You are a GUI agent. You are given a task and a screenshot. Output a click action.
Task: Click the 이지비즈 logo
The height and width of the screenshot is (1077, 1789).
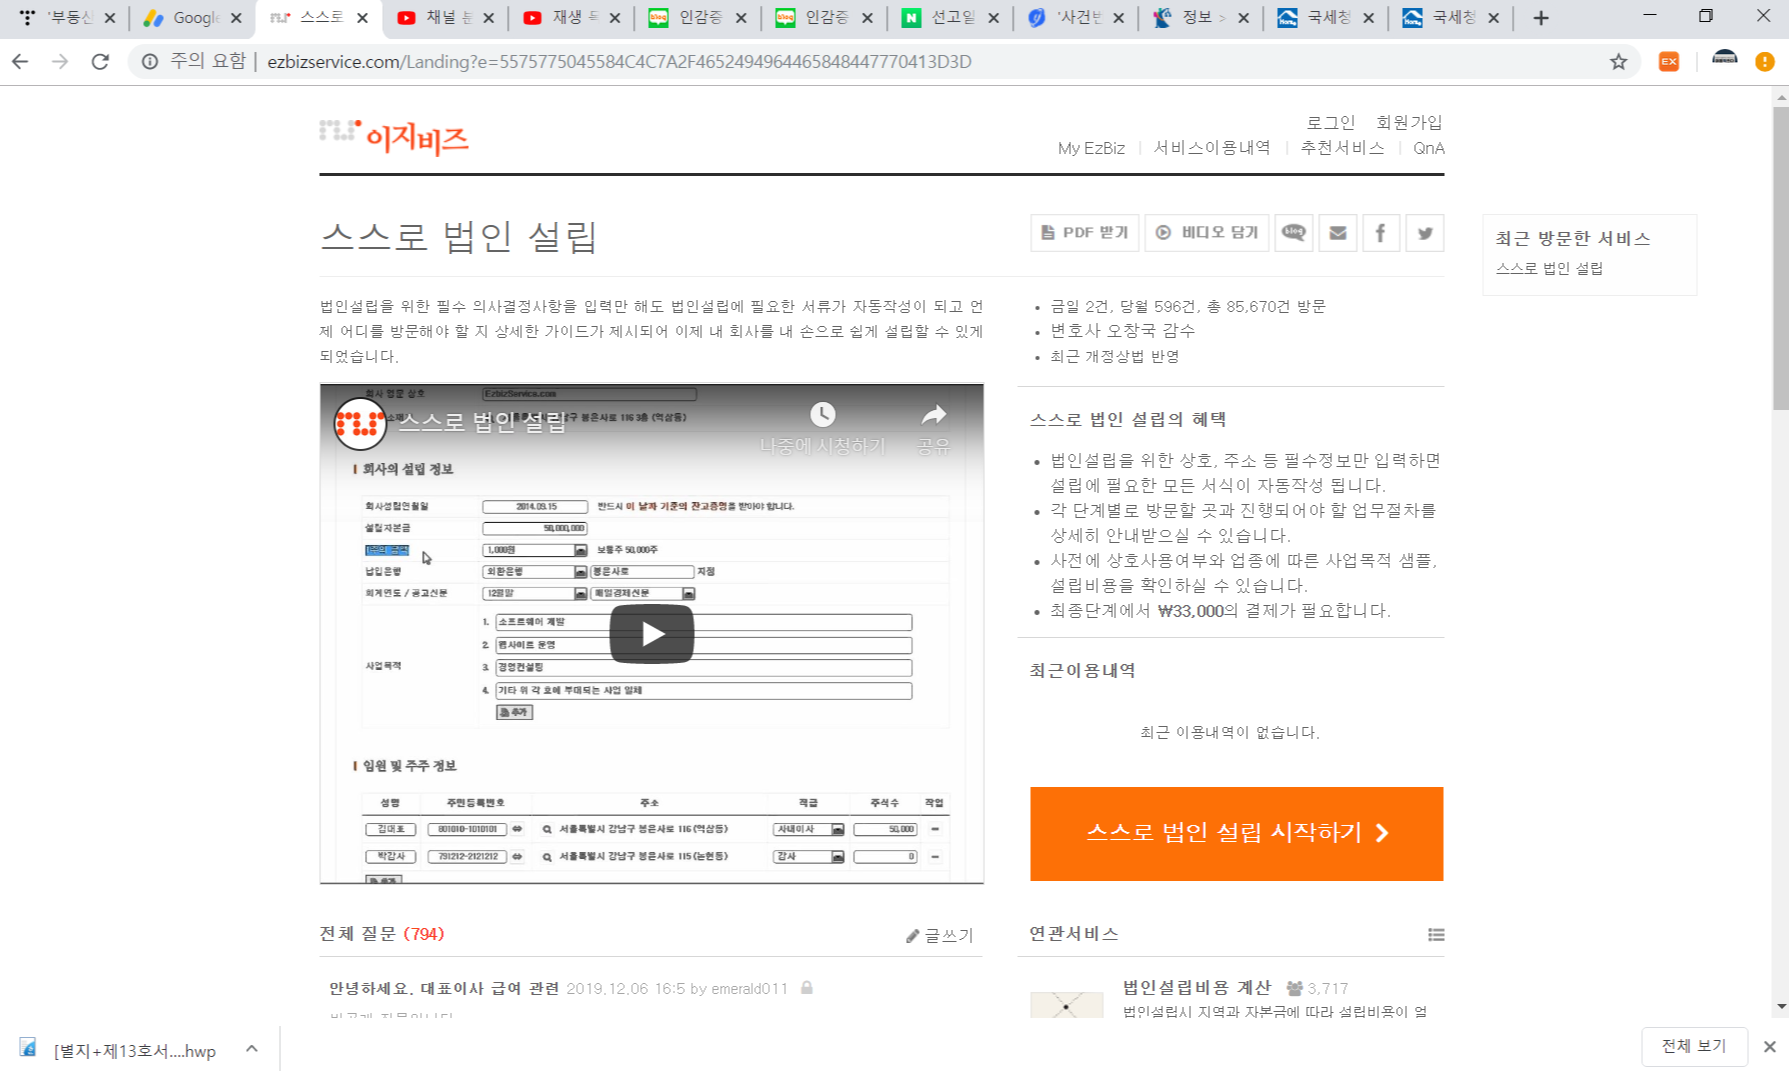[x=394, y=137]
